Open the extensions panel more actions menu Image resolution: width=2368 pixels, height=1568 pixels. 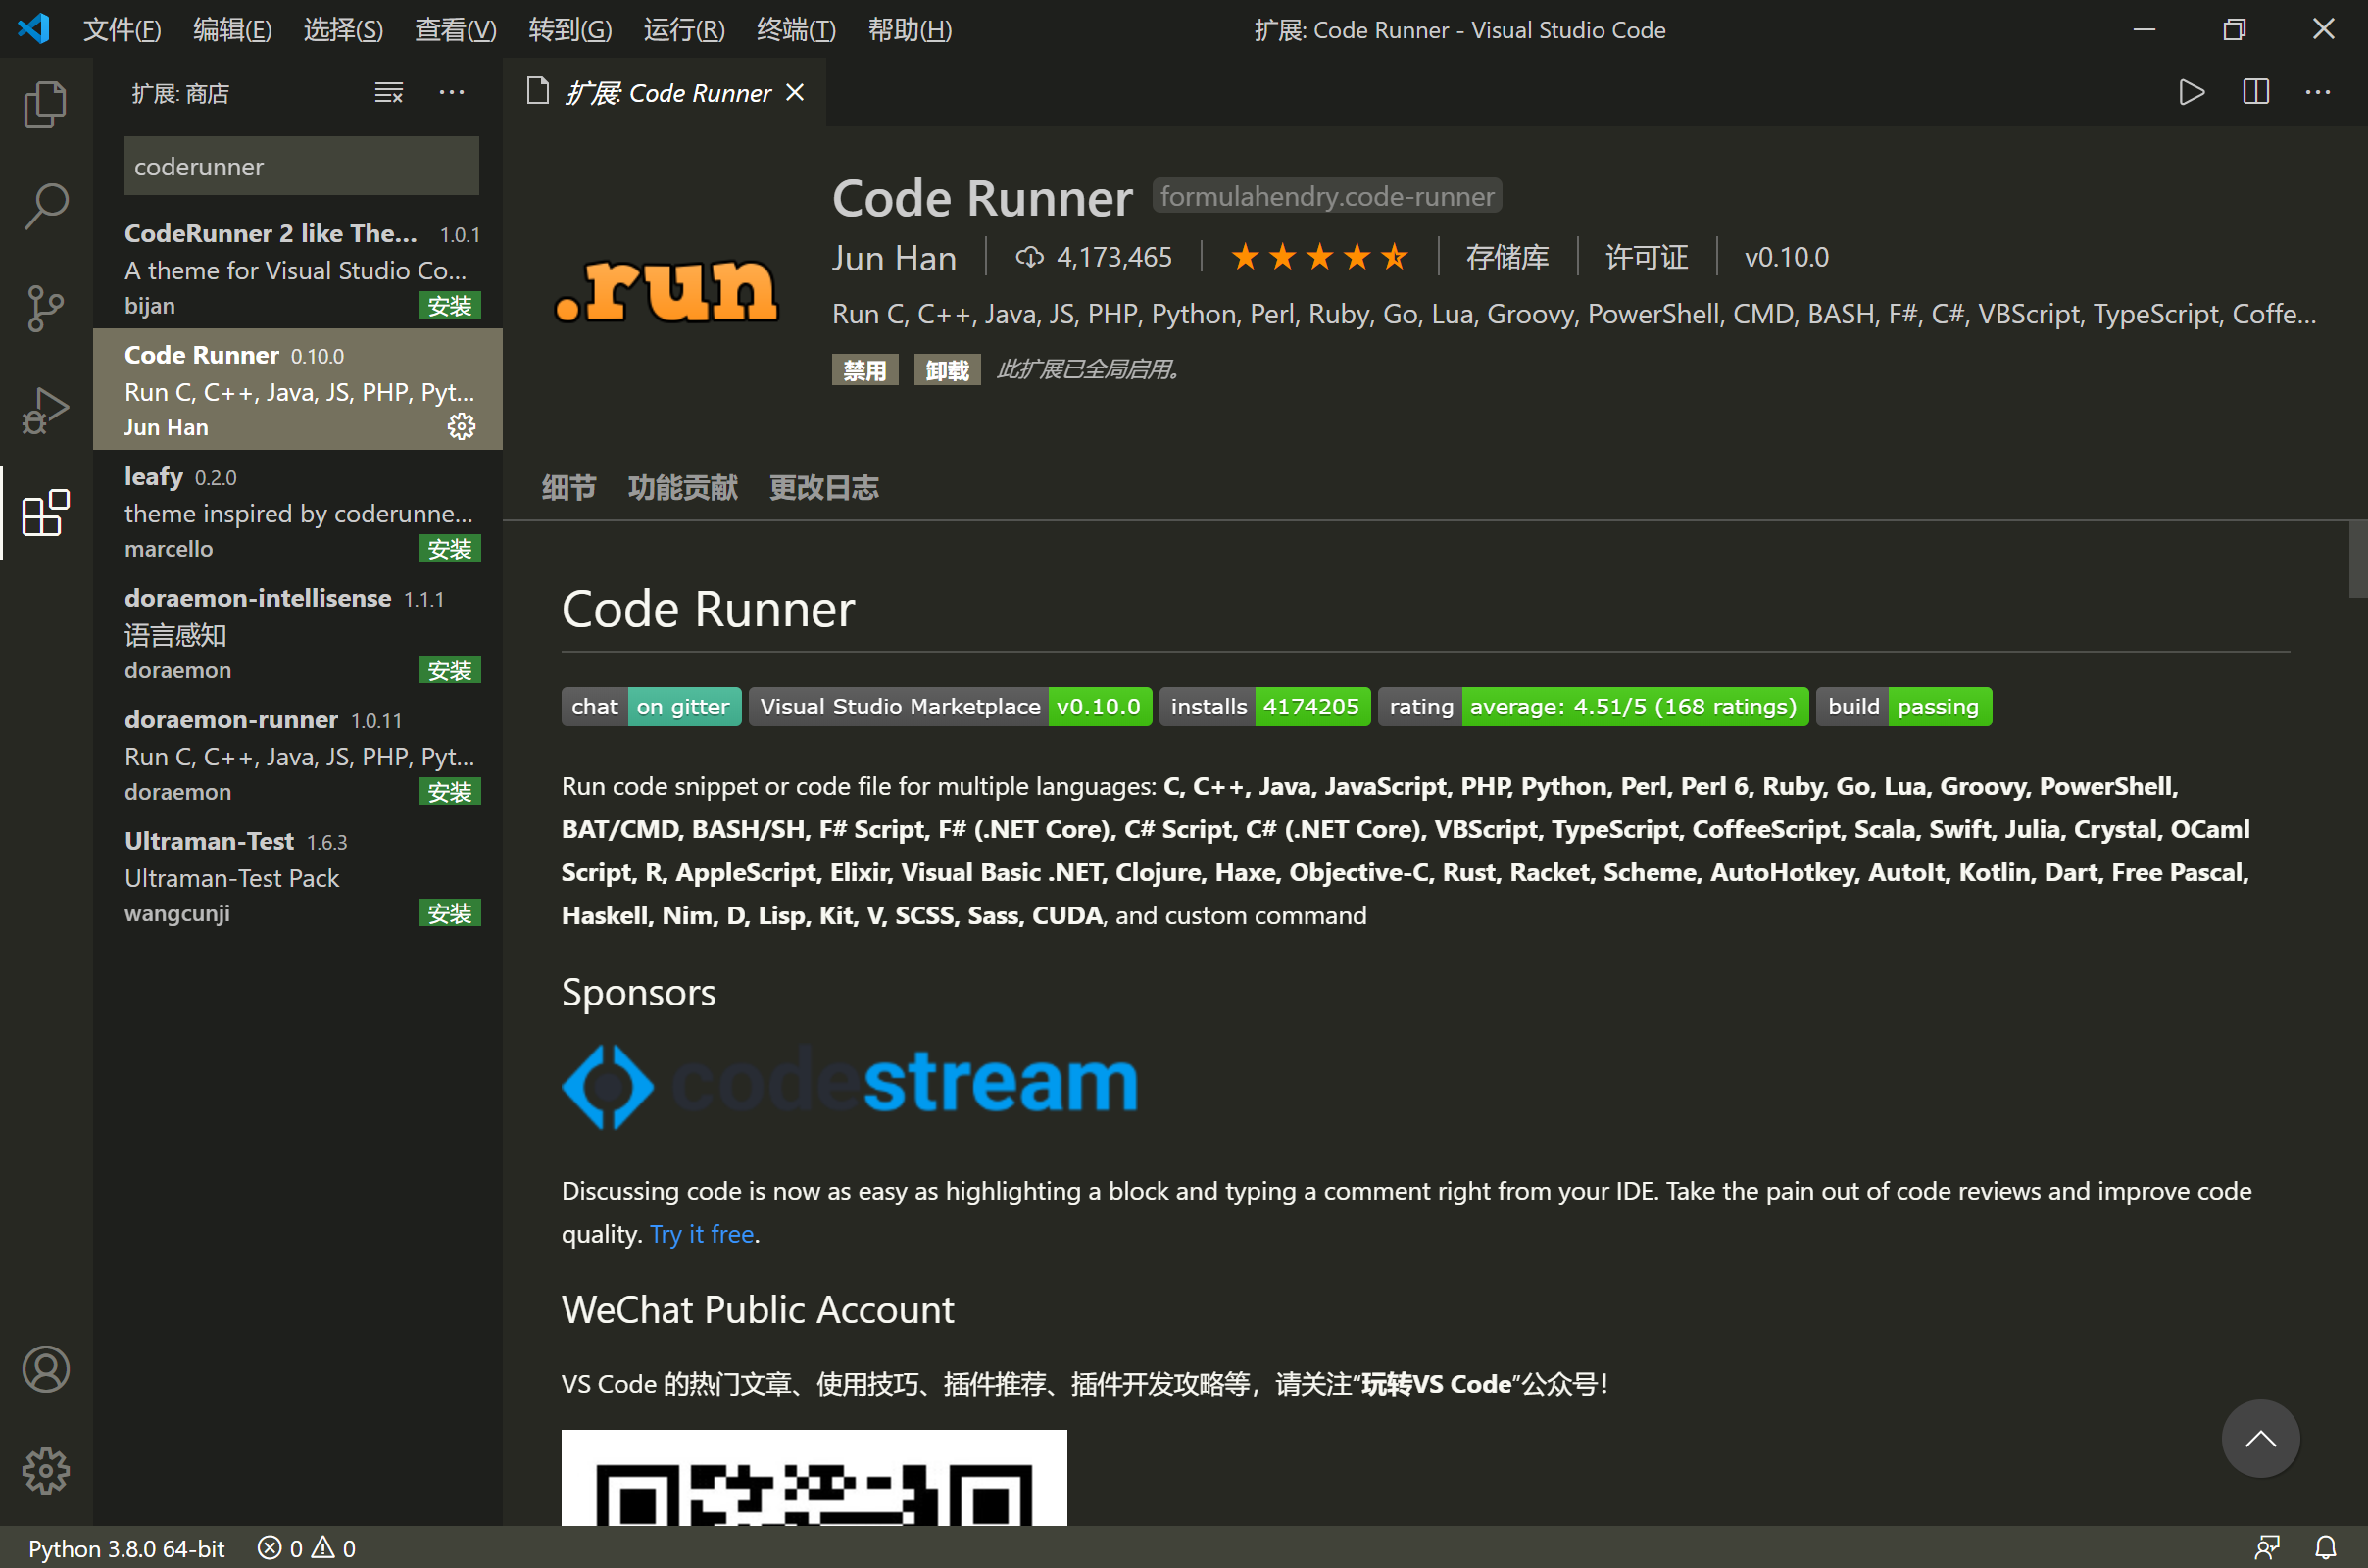point(453,92)
